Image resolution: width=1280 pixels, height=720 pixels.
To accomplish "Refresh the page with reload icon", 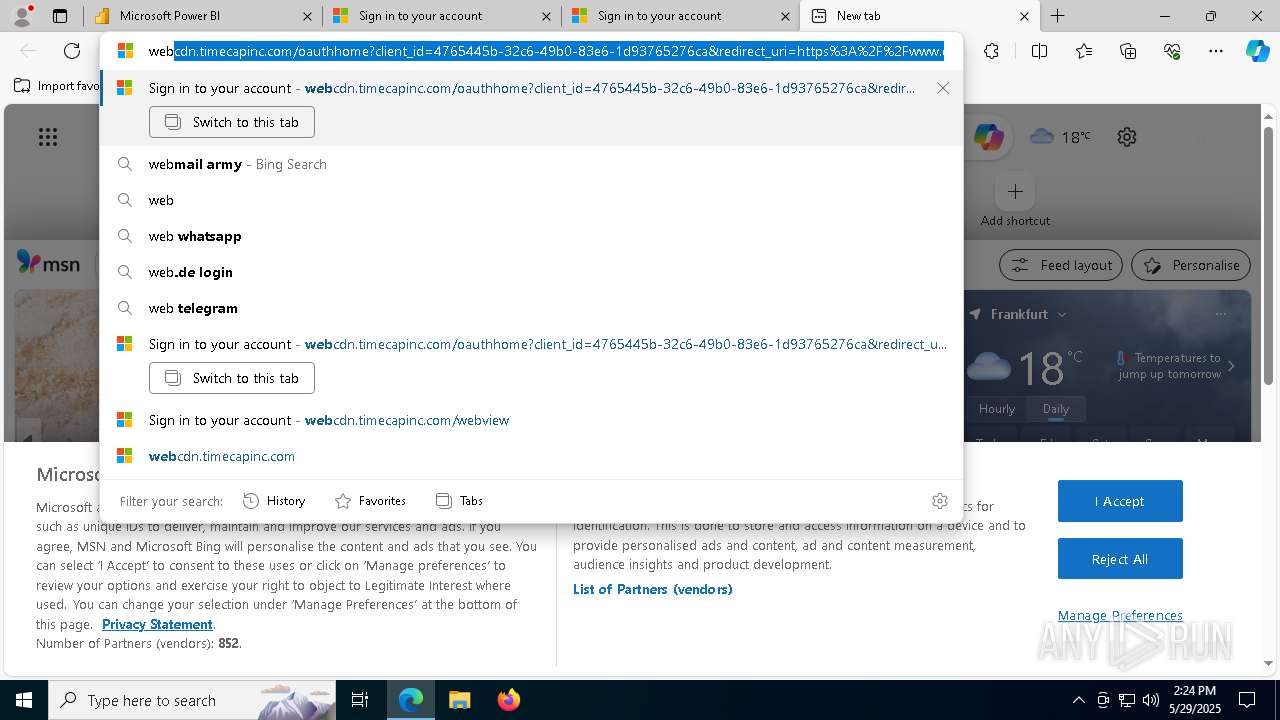I will 72,51.
